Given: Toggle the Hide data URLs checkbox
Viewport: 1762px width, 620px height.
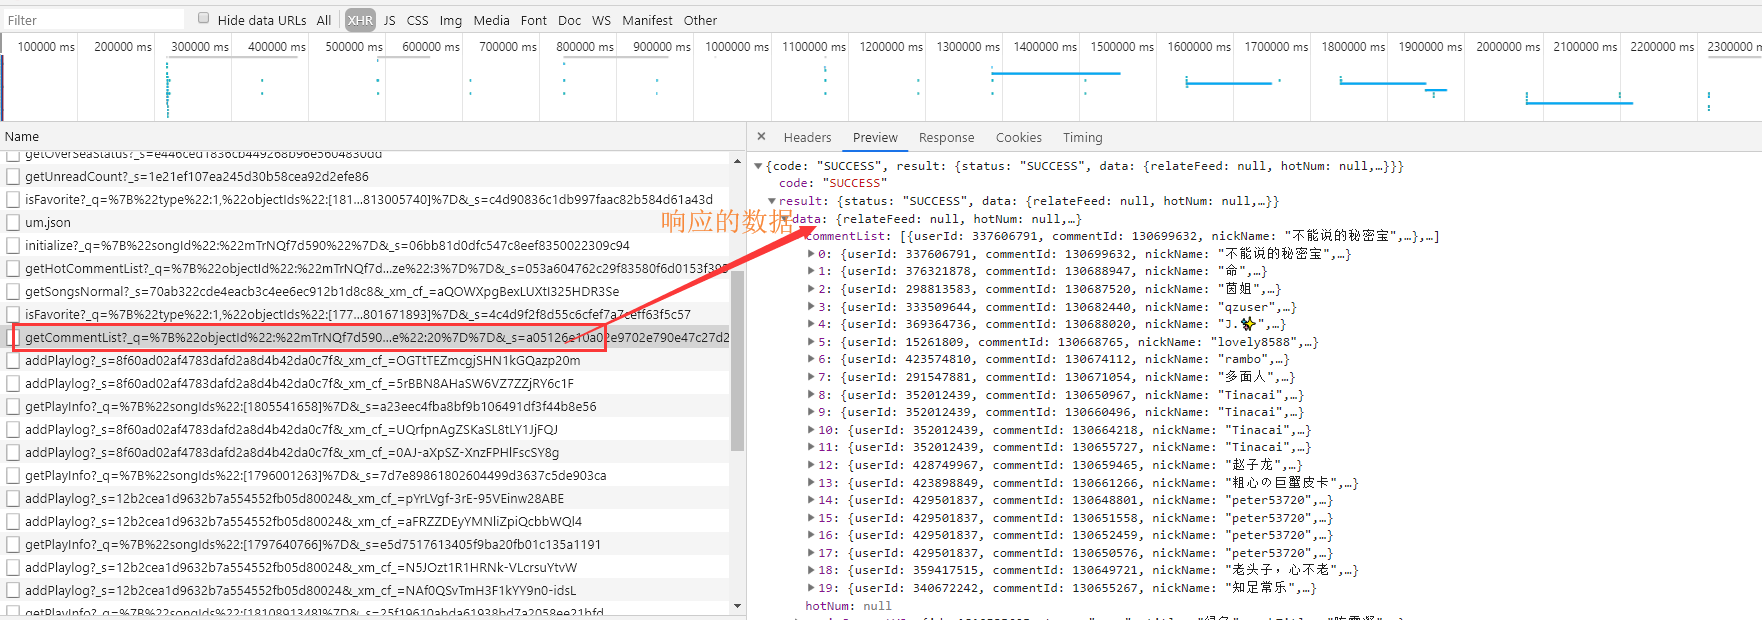Looking at the screenshot, I should [204, 18].
